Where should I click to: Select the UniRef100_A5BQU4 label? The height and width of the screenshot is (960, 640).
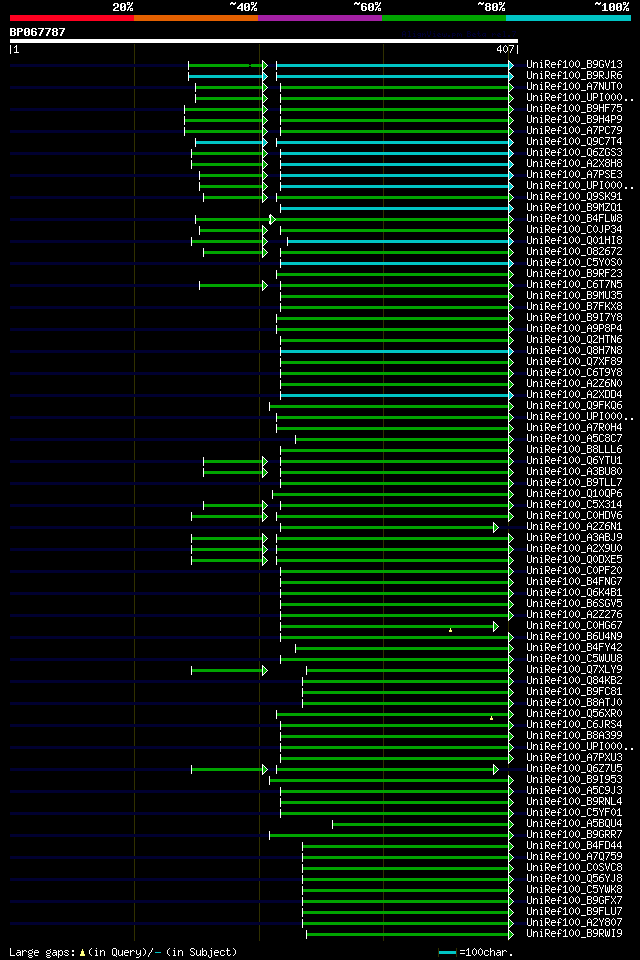[574, 824]
